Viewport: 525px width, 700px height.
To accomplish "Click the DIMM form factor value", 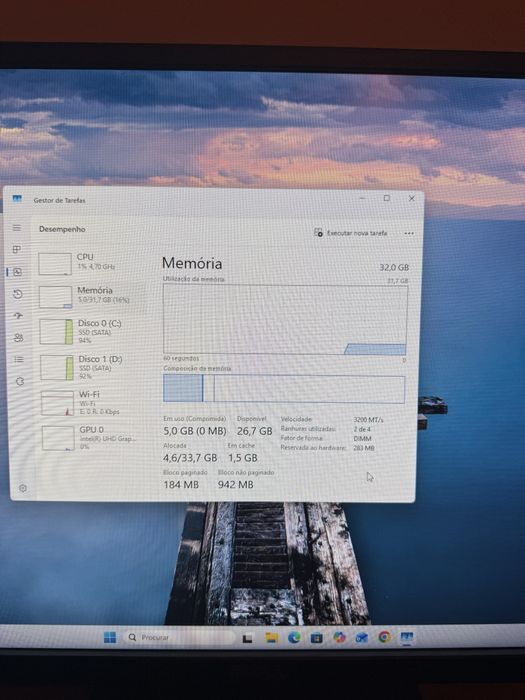I will tap(362, 438).
